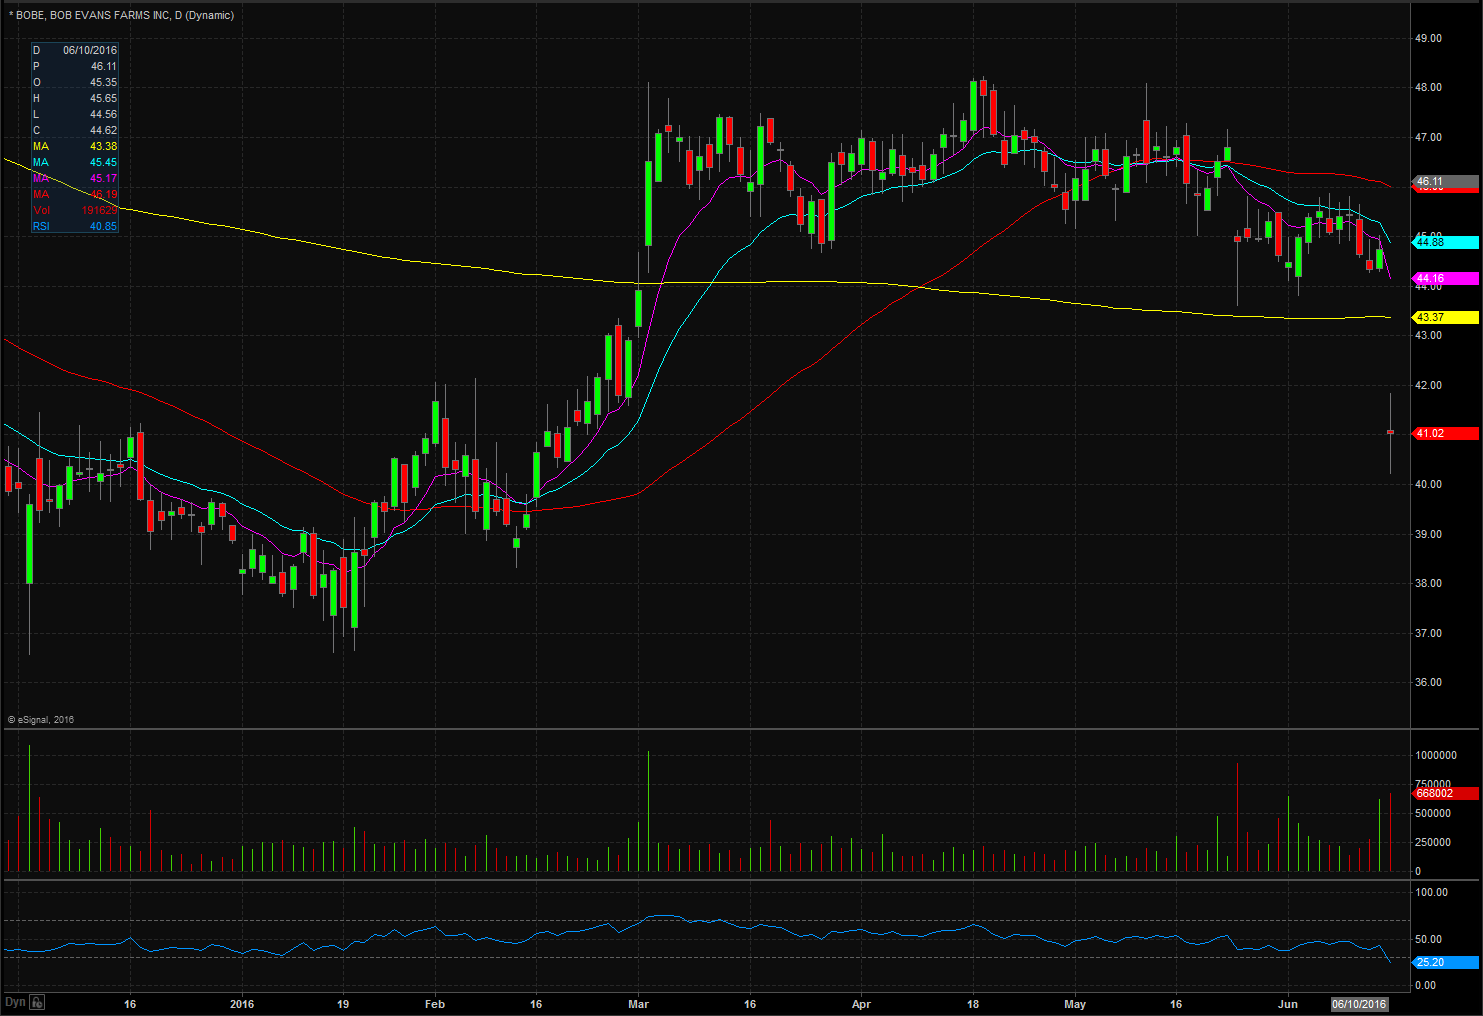The image size is (1483, 1016).
Task: Select the yellow 43.37 moving average marker
Action: click(1445, 317)
